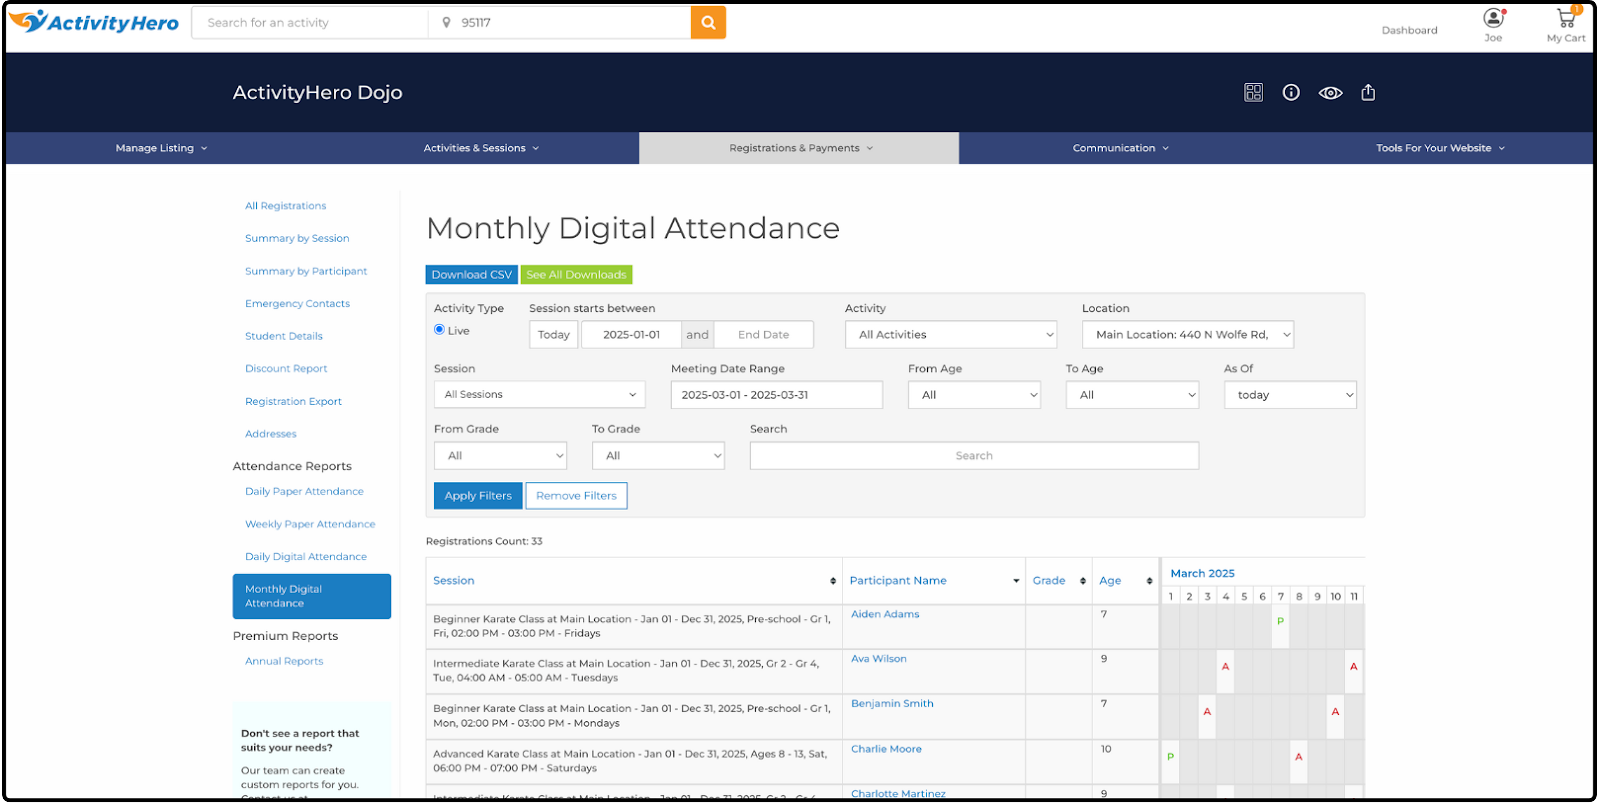The width and height of the screenshot is (1600, 803).
Task: Click the Download CSV button
Action: [x=471, y=275]
